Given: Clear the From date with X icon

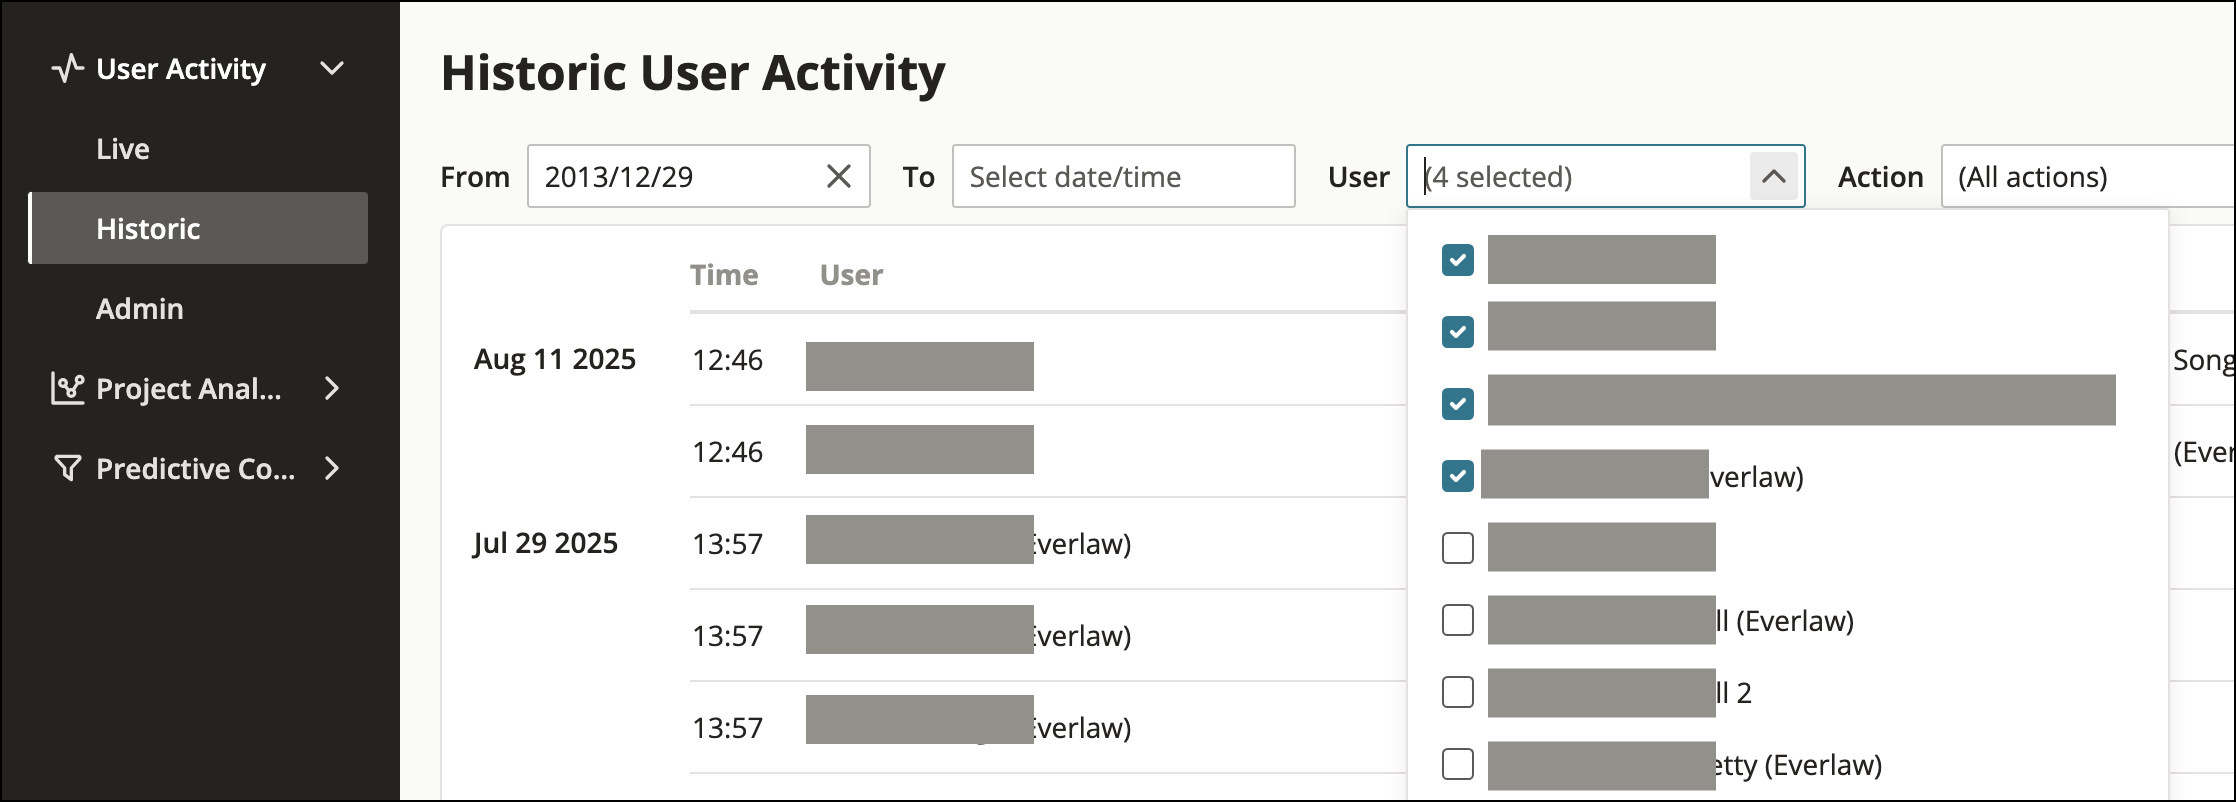Looking at the screenshot, I should pos(839,176).
